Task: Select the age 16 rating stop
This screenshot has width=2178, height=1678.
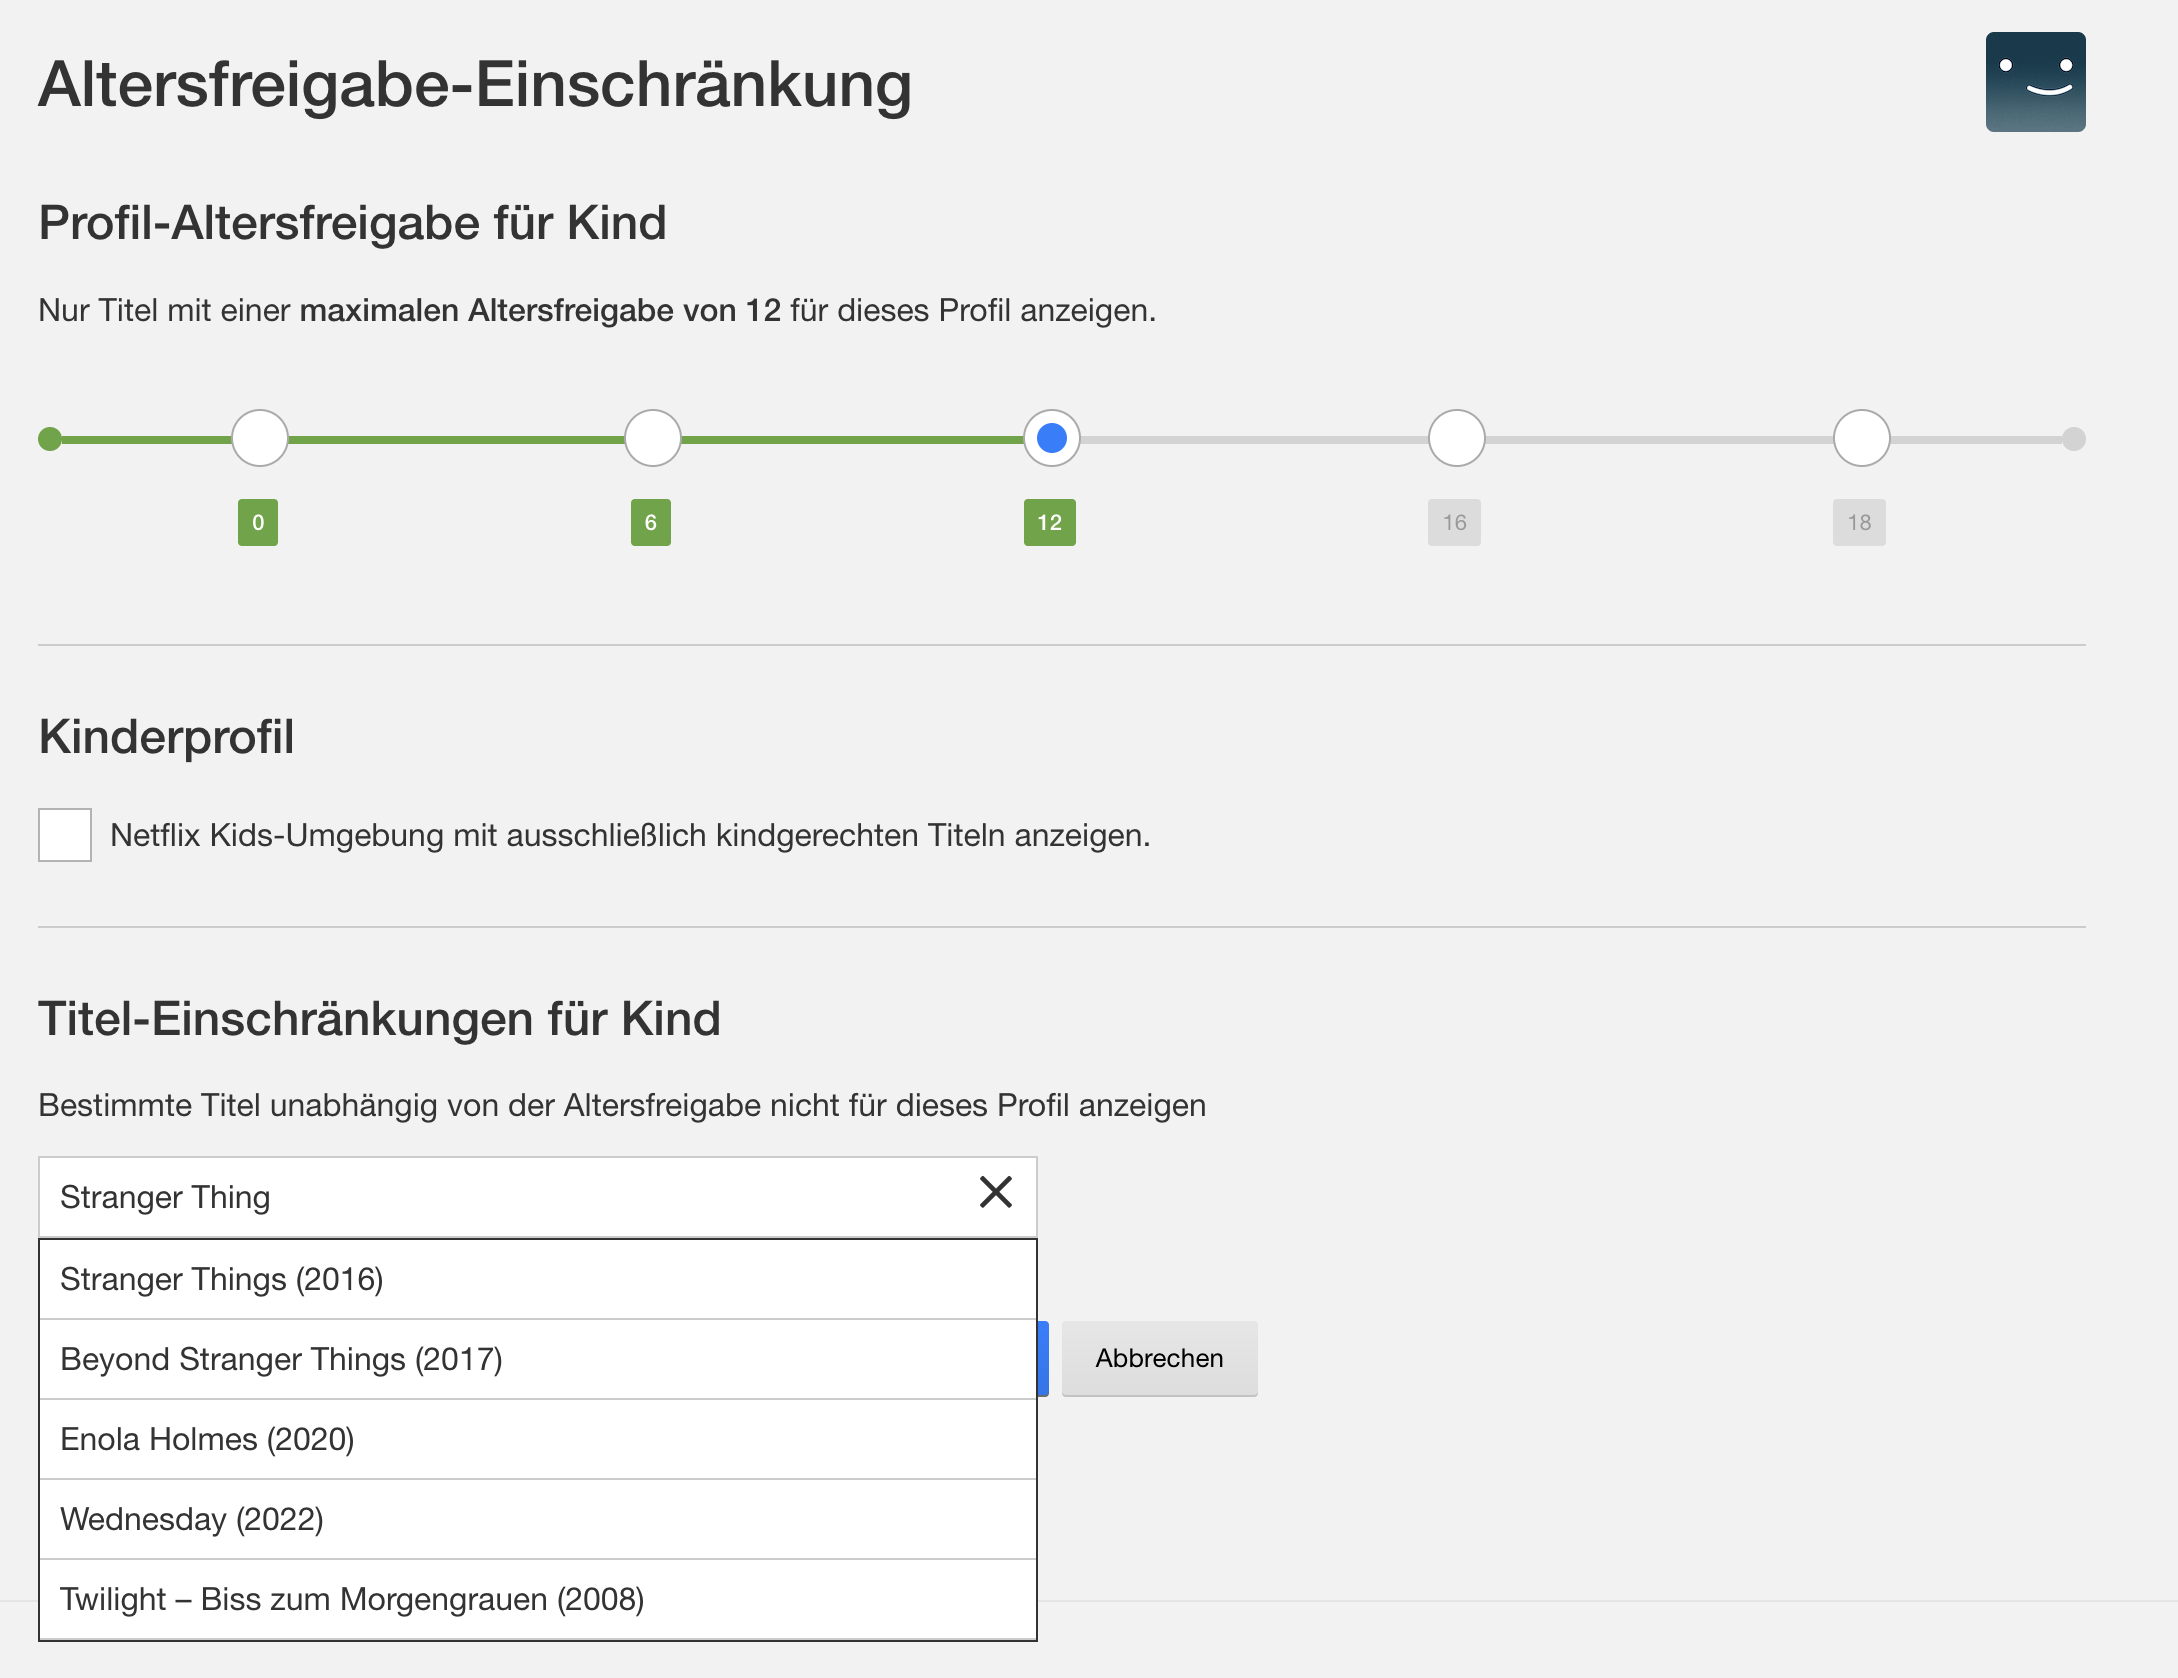Action: (x=1457, y=438)
